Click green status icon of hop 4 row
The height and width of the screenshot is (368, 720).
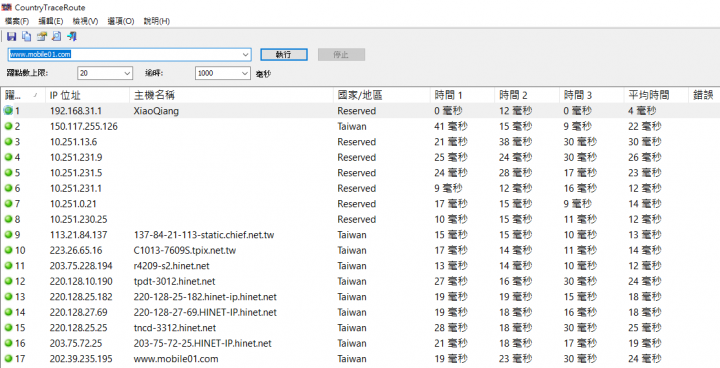tap(8, 157)
